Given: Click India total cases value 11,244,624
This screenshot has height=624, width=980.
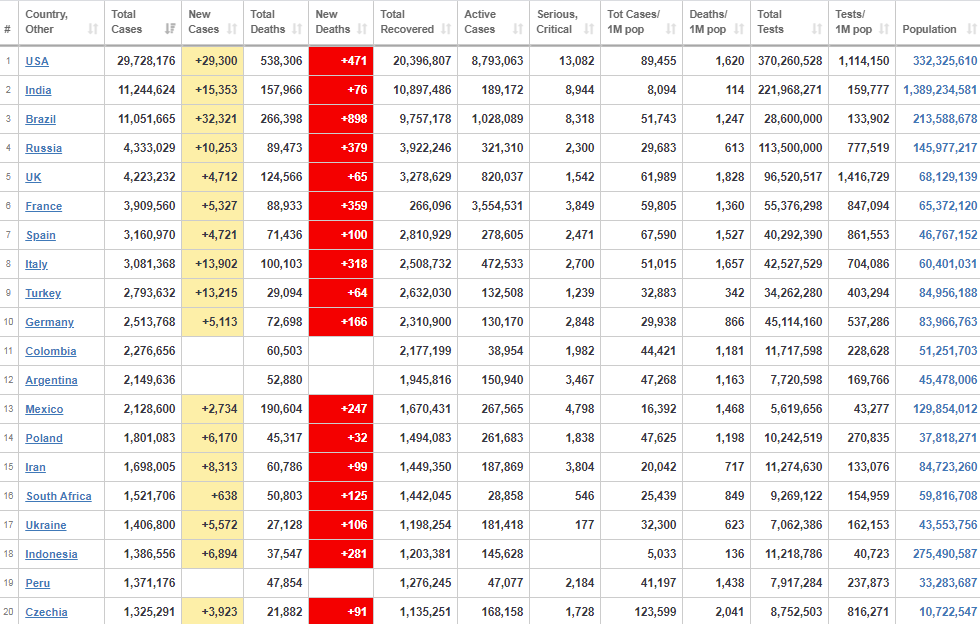Looking at the screenshot, I should click(147, 90).
